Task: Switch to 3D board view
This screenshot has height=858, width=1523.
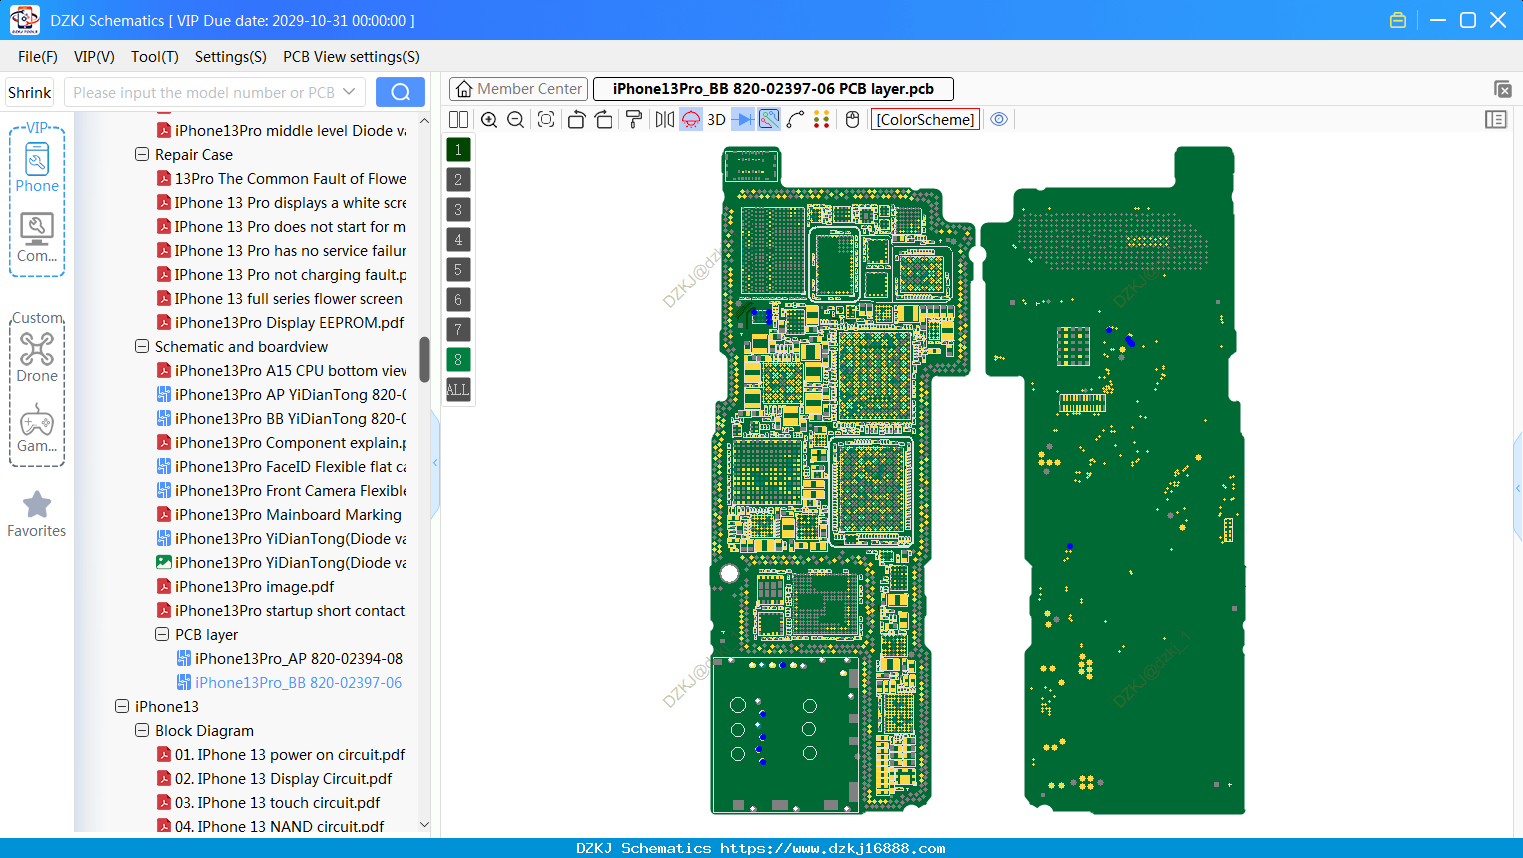Action: point(716,120)
